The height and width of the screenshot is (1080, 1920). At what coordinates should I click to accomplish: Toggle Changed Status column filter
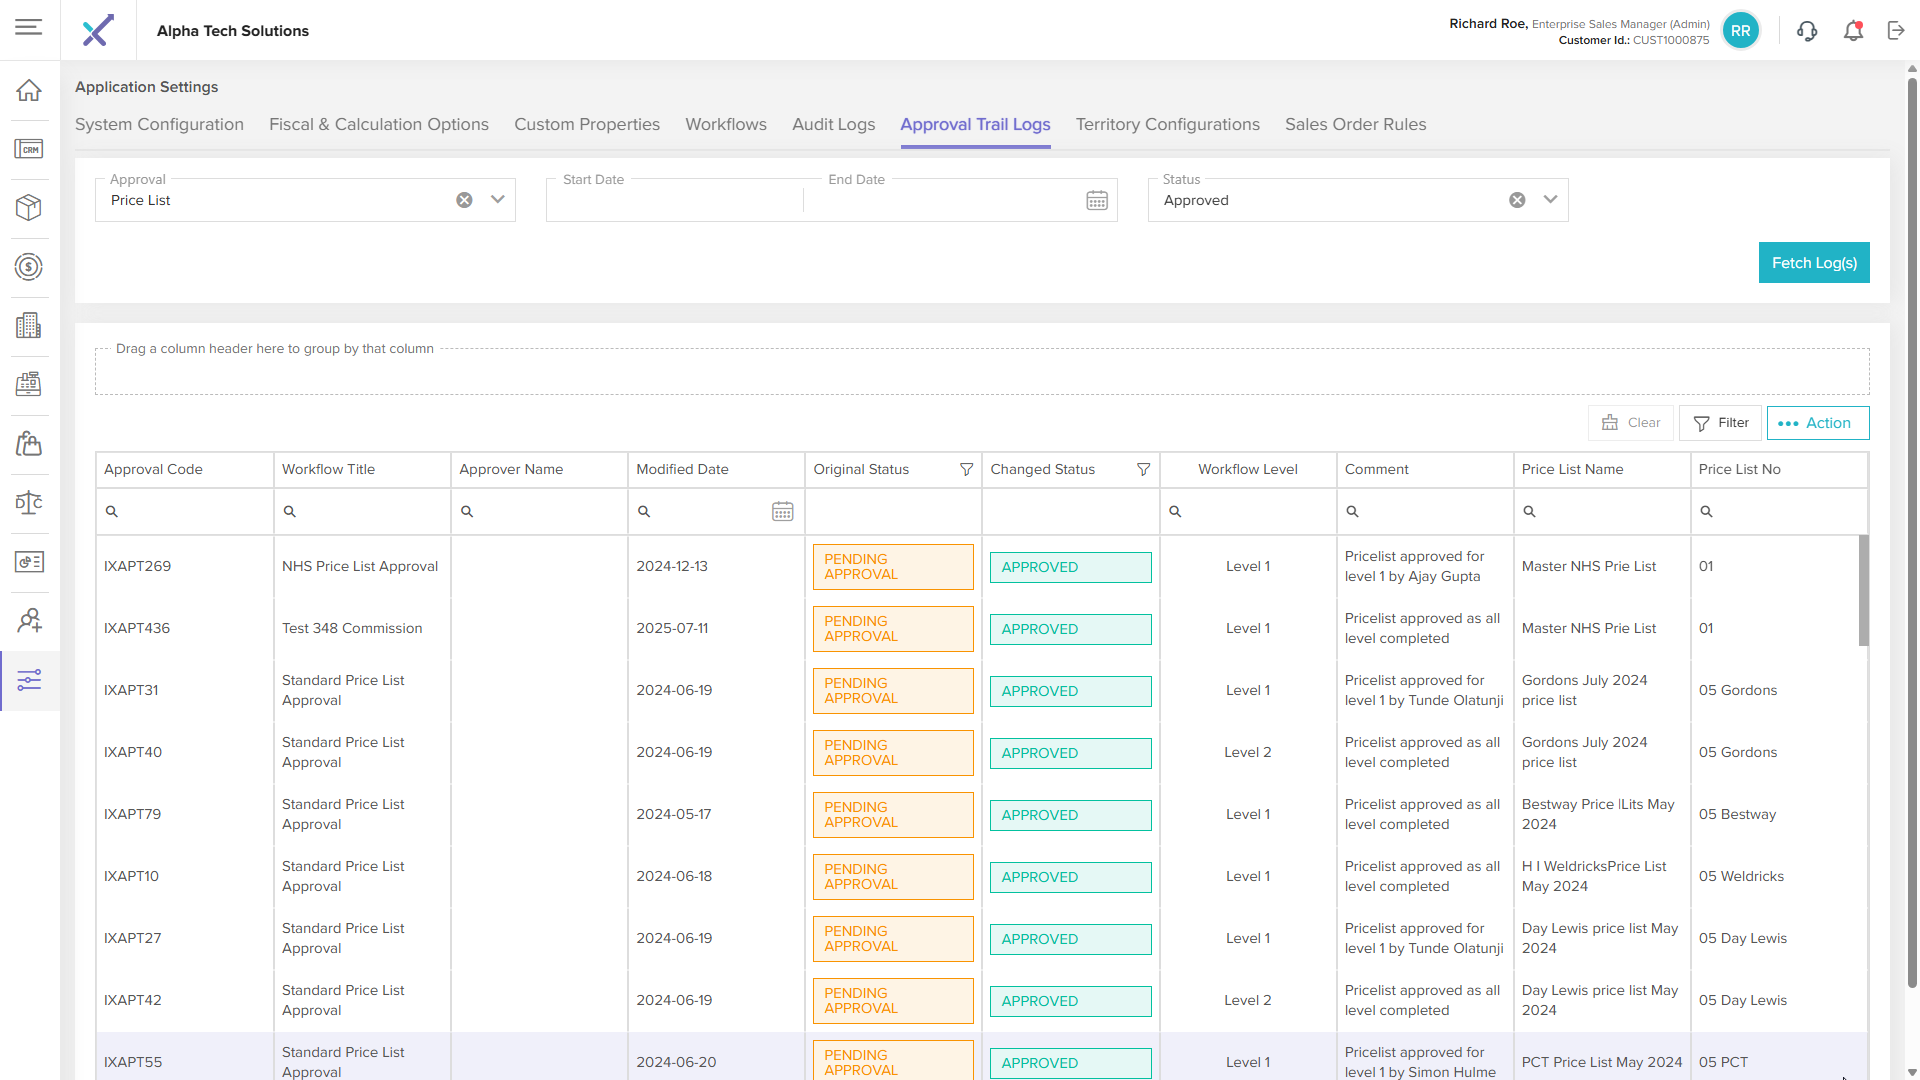pos(1143,470)
